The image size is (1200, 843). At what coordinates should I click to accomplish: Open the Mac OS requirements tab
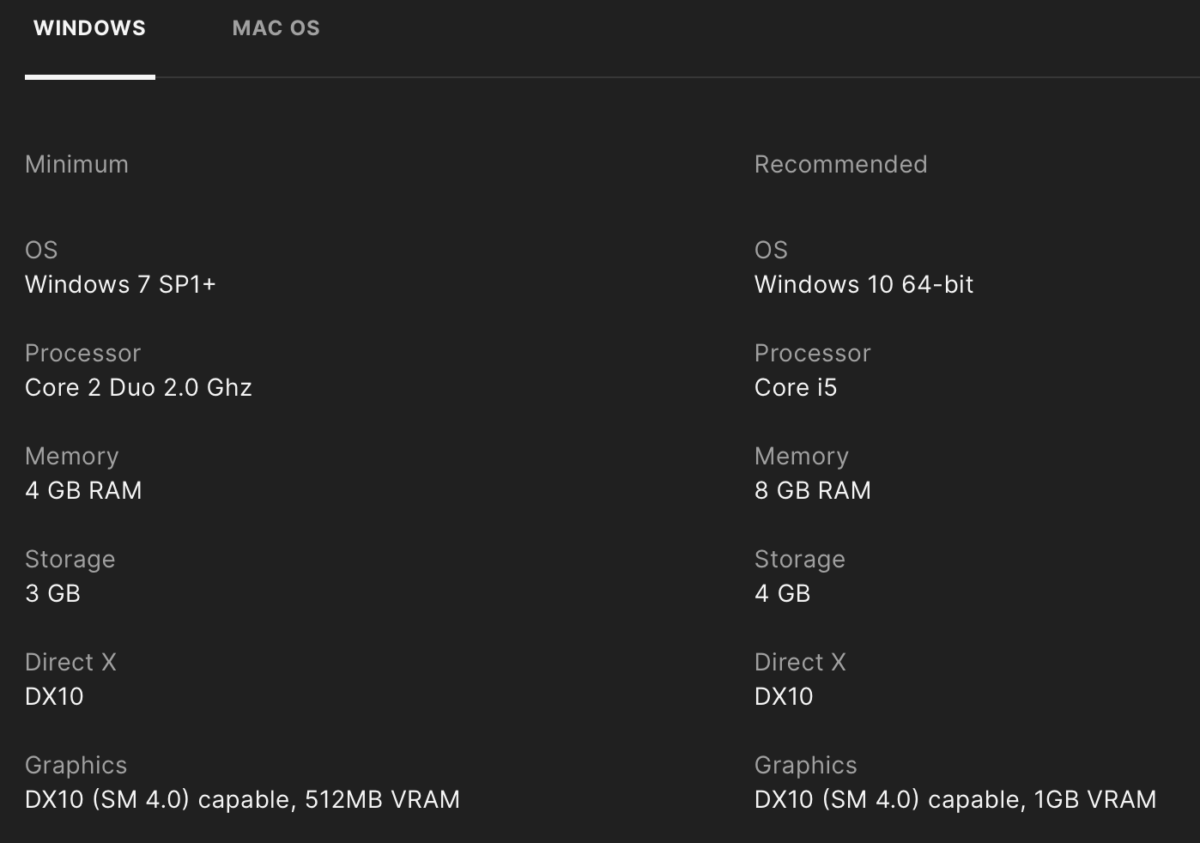(x=276, y=28)
